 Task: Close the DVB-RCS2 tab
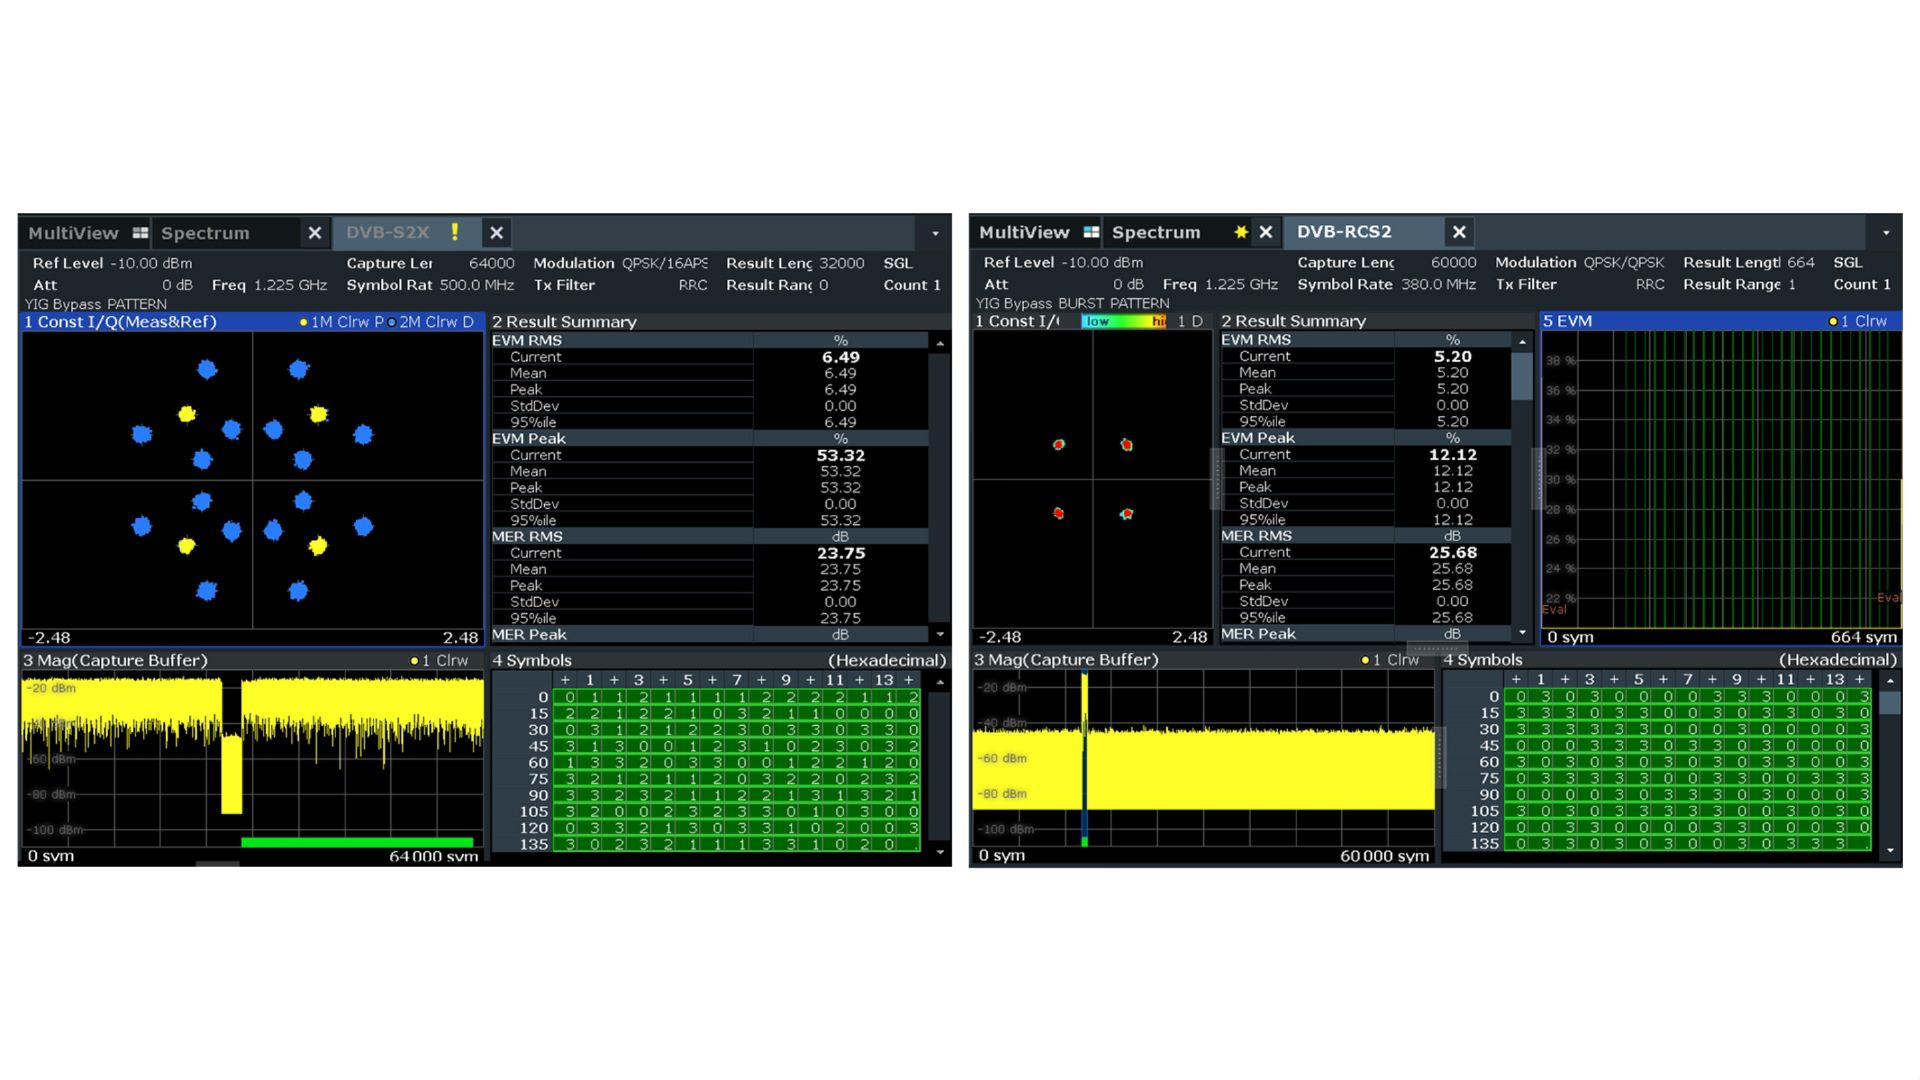[x=1459, y=232]
